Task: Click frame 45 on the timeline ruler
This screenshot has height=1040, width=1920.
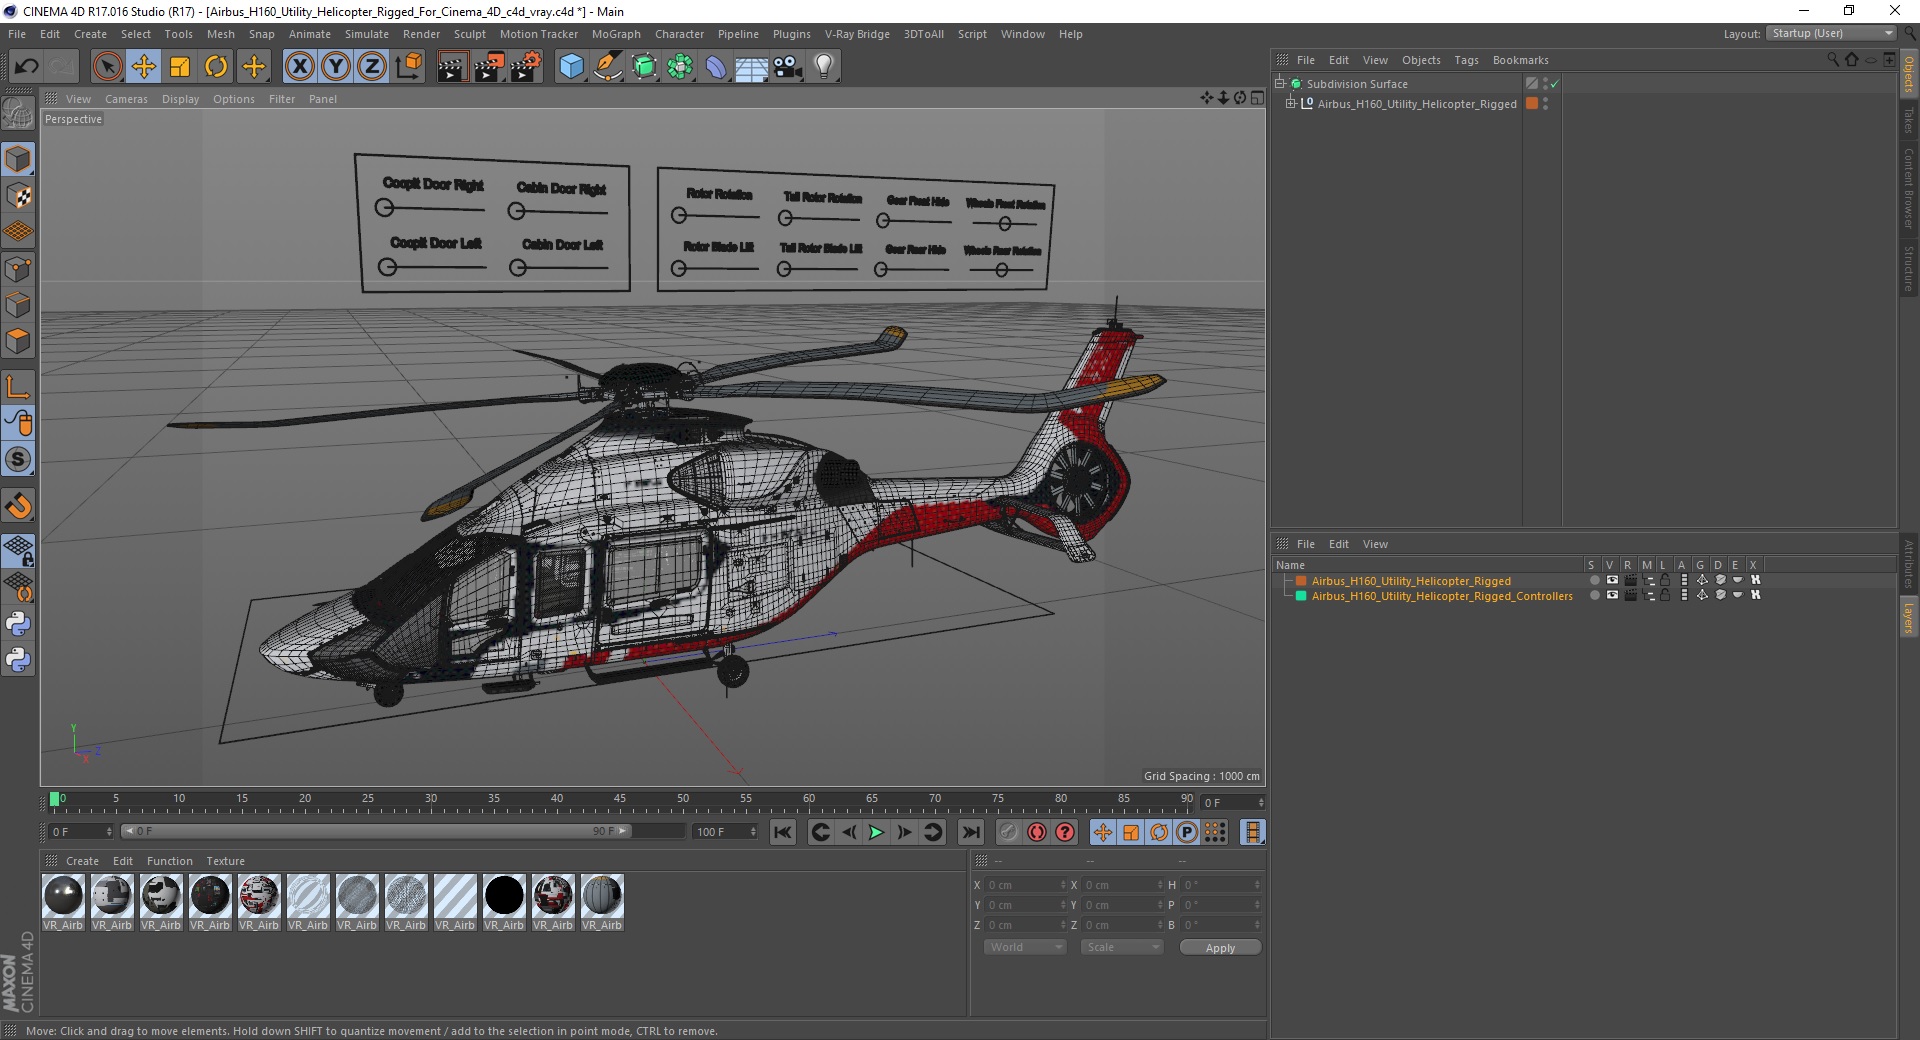Action: pos(620,800)
